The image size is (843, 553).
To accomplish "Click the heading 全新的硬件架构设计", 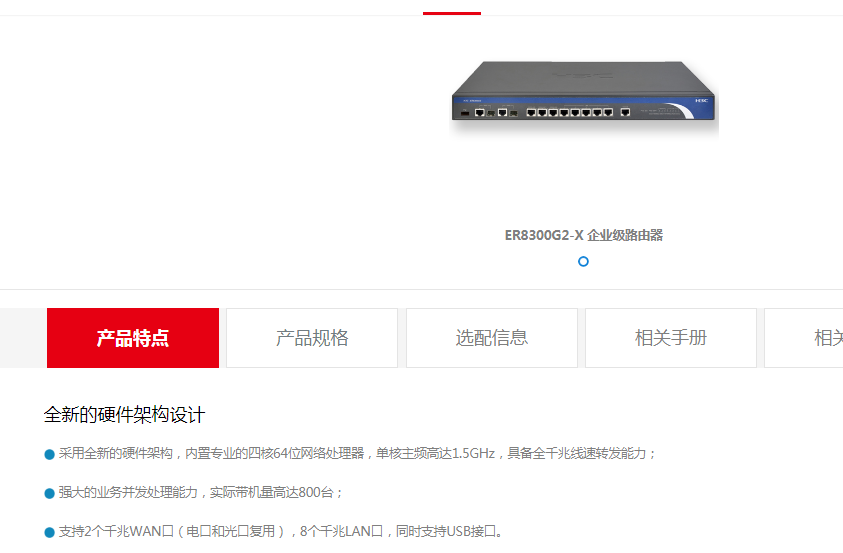I will 124,415.
